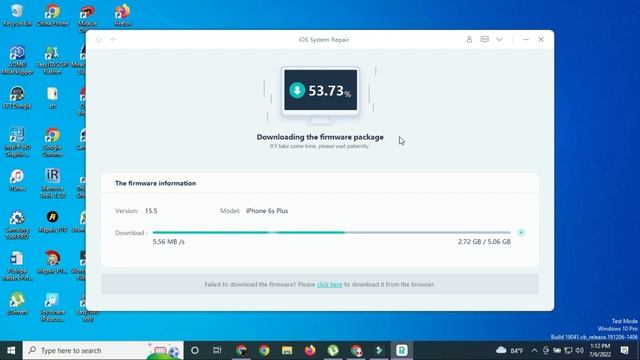Open the Google Chrome desktop shortcut
This screenshot has height=360, width=640.
pos(52,142)
